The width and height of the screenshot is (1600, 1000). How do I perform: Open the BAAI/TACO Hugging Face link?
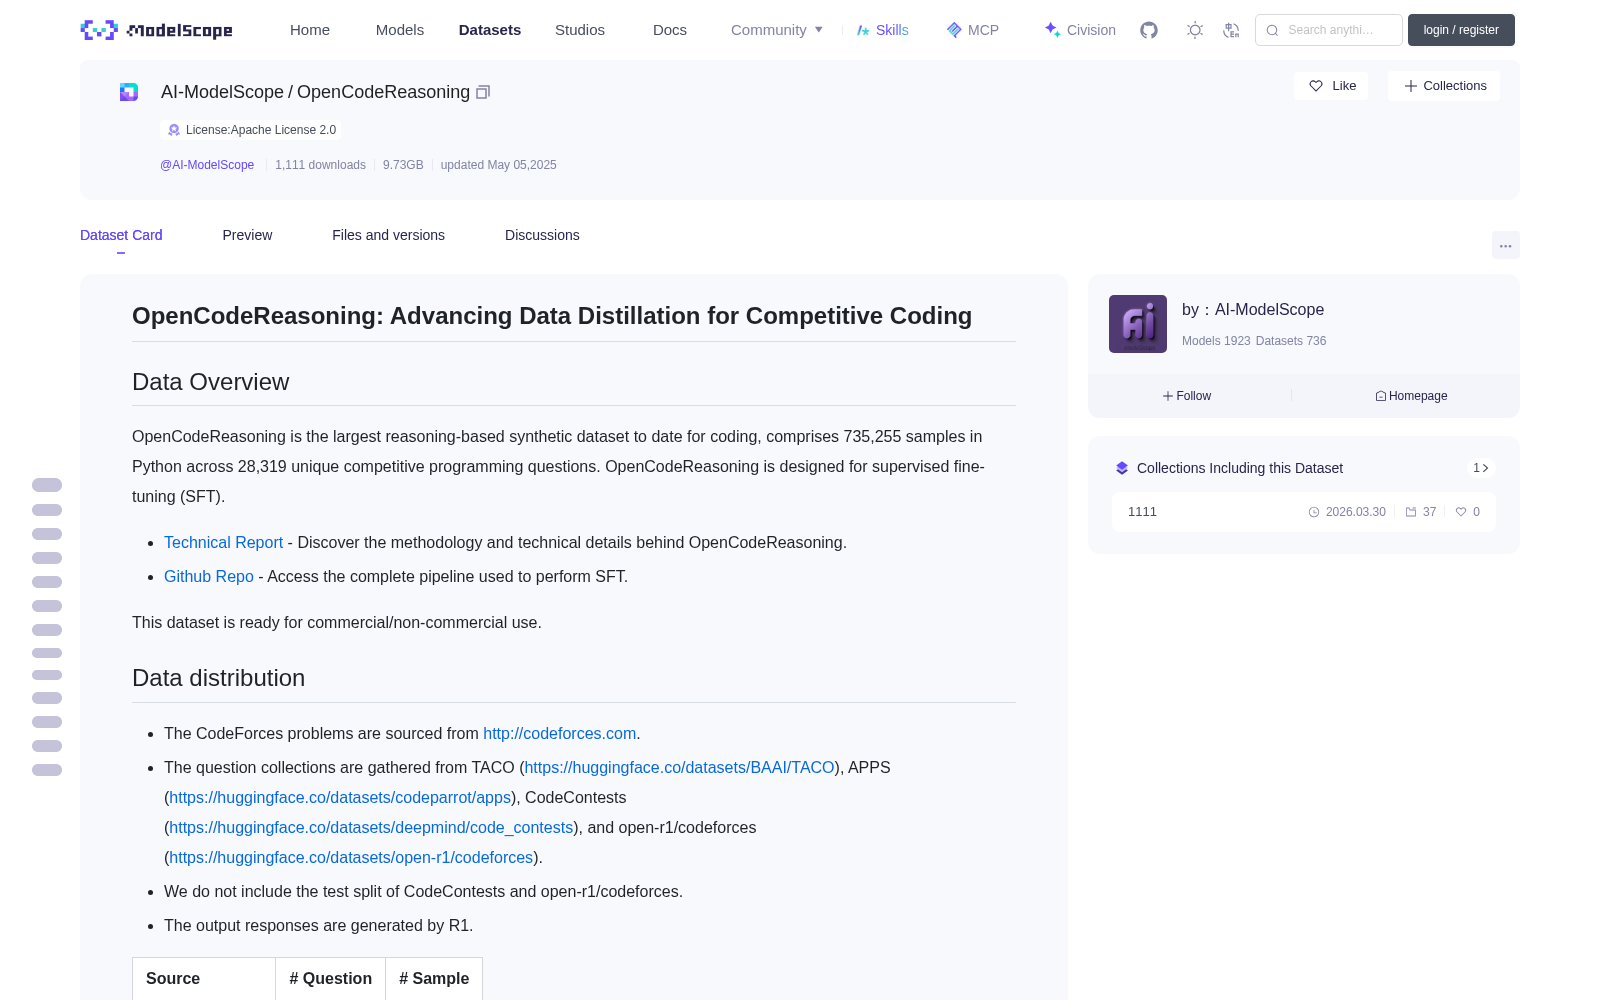tap(680, 767)
